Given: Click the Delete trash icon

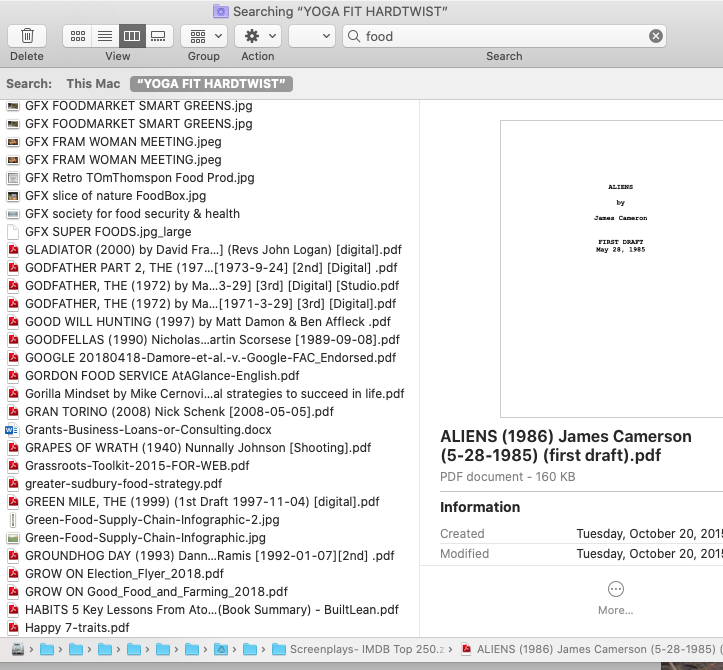Looking at the screenshot, I should click(x=27, y=36).
